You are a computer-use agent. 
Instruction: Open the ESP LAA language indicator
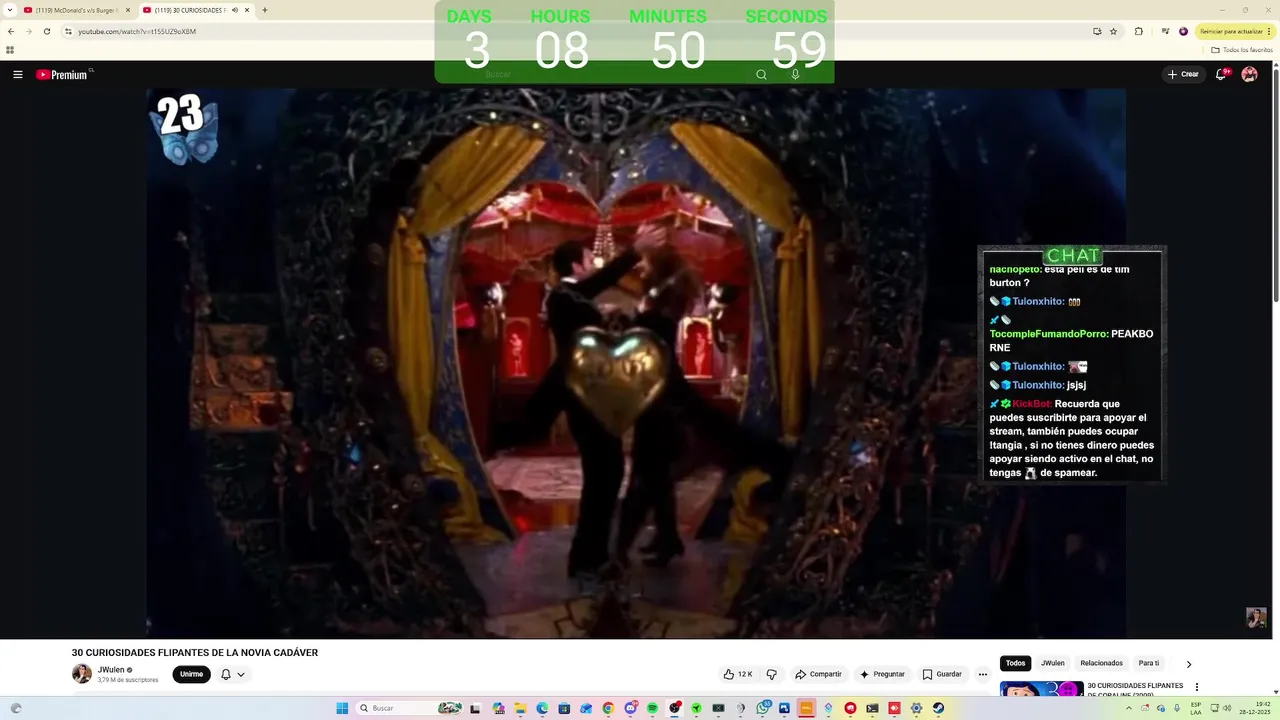tap(1196, 708)
